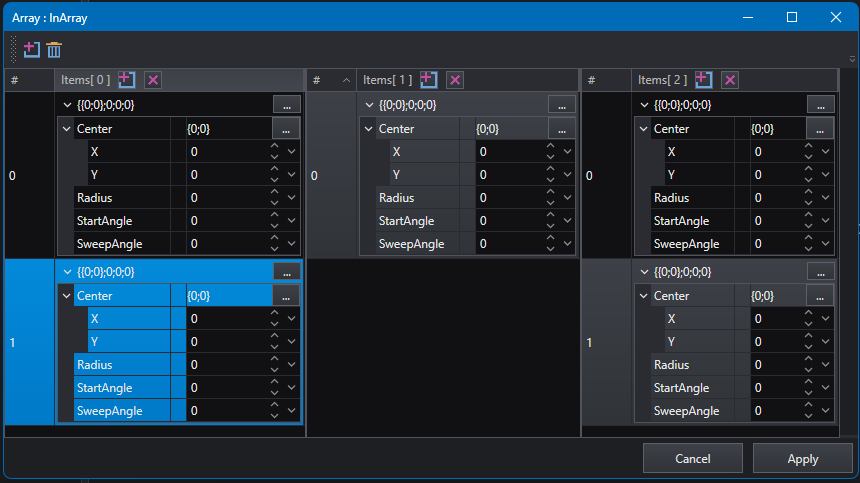This screenshot has width=860, height=483.
Task: Open ellipsis editor for Center in Items[ 1 ]
Action: [x=562, y=129]
